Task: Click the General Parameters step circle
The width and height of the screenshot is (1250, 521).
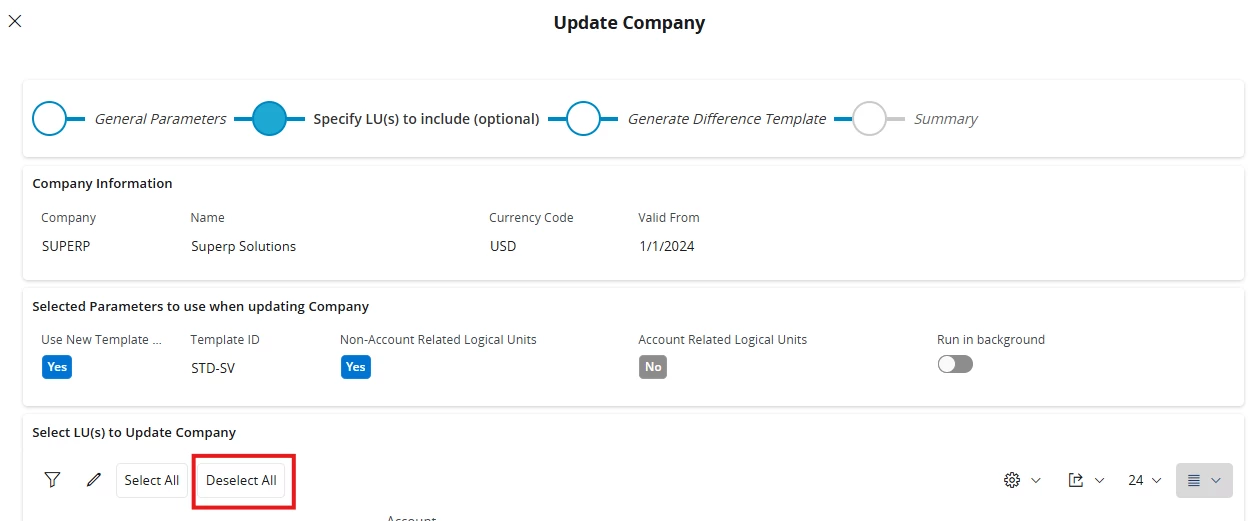Action: 50,119
